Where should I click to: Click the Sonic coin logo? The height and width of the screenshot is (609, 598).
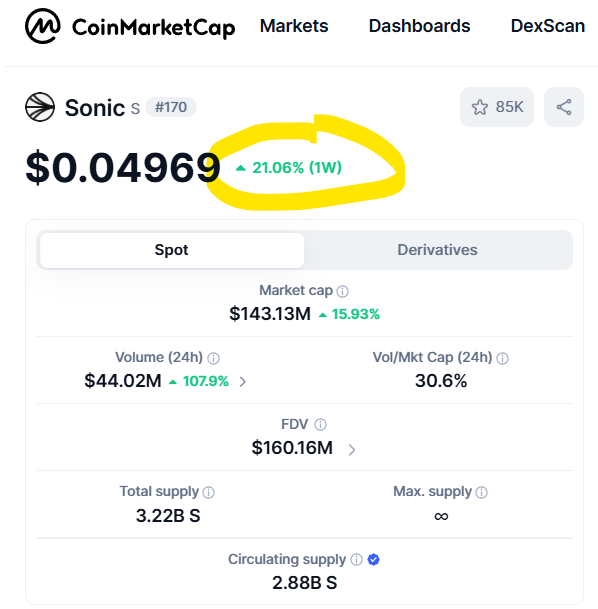[40, 107]
